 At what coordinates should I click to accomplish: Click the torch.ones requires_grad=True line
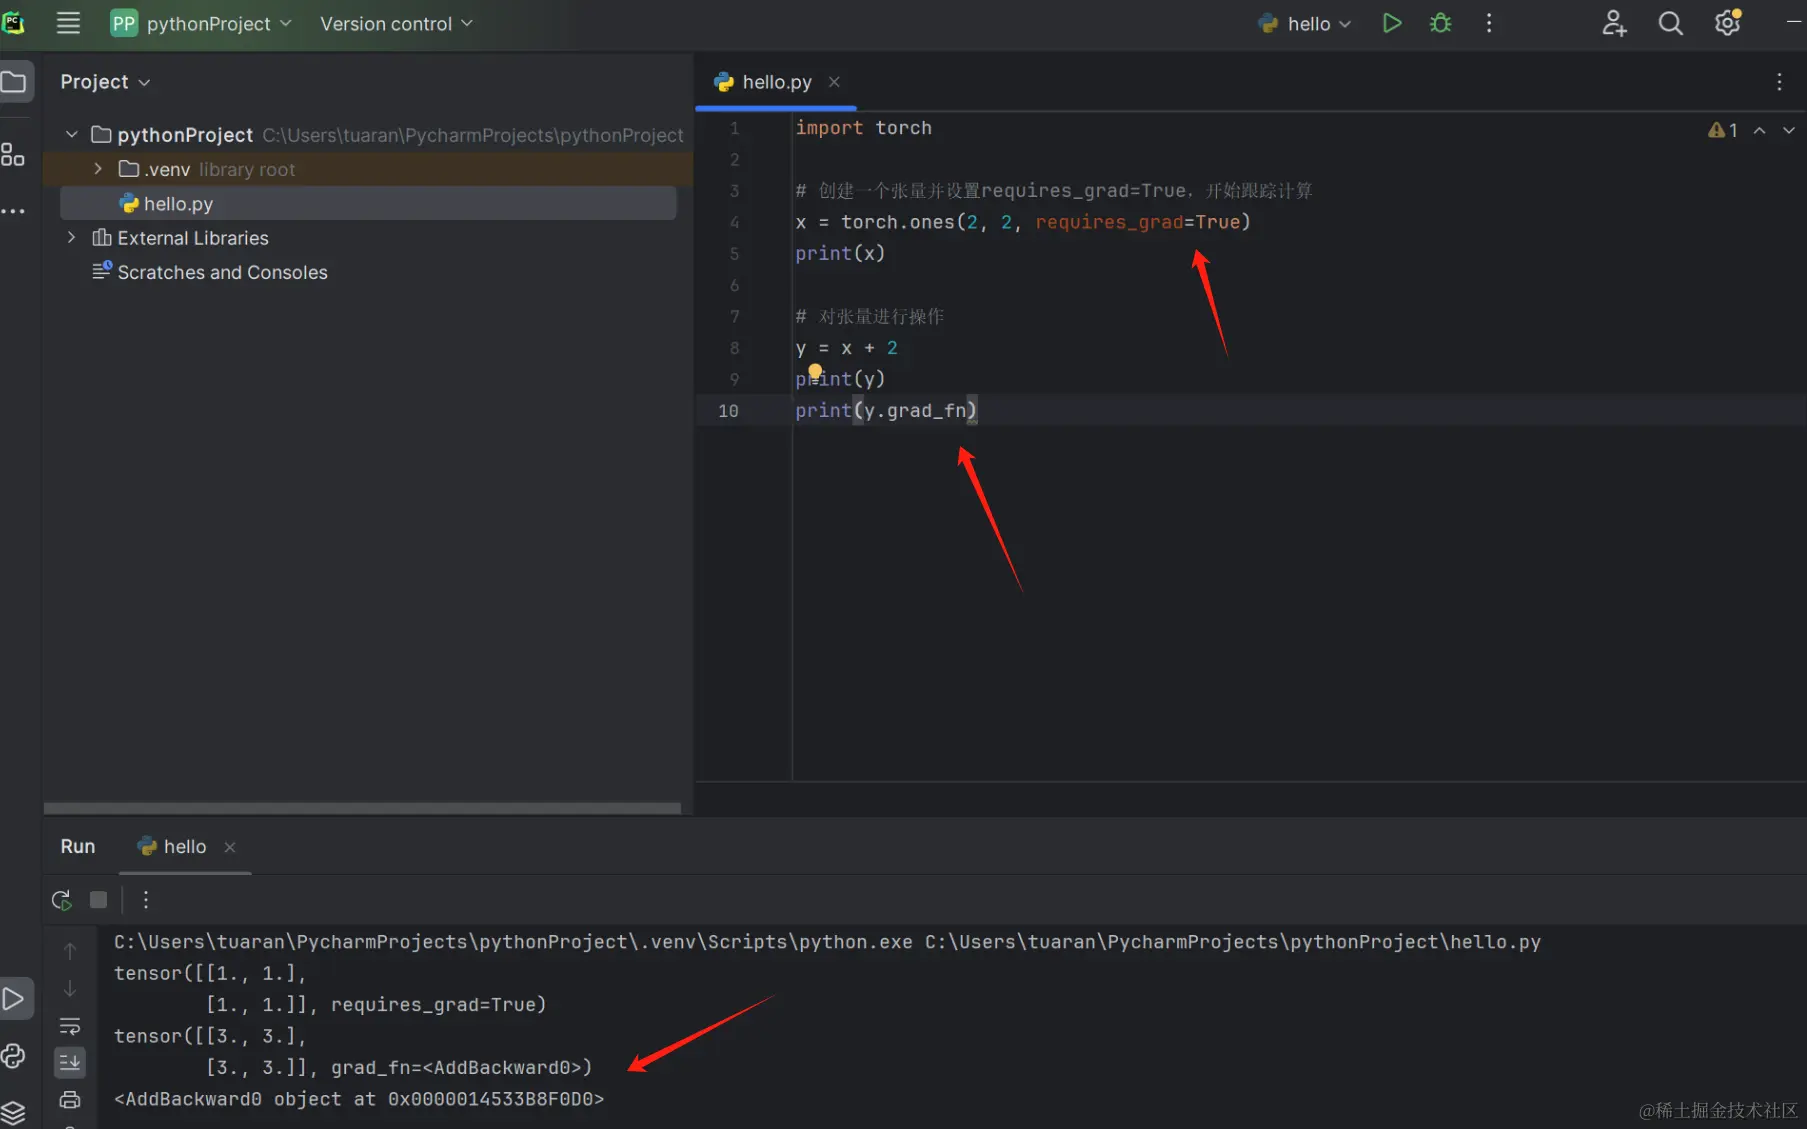click(1023, 222)
